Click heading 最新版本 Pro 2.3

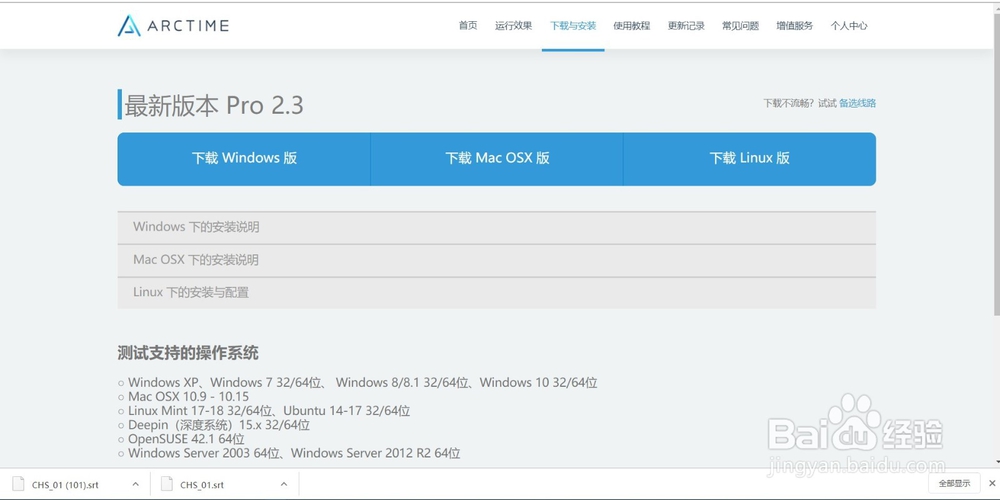coord(214,105)
